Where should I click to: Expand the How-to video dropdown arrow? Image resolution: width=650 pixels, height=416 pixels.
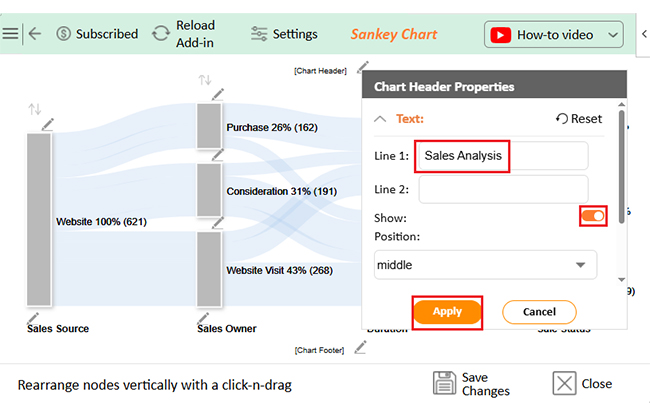click(x=613, y=35)
